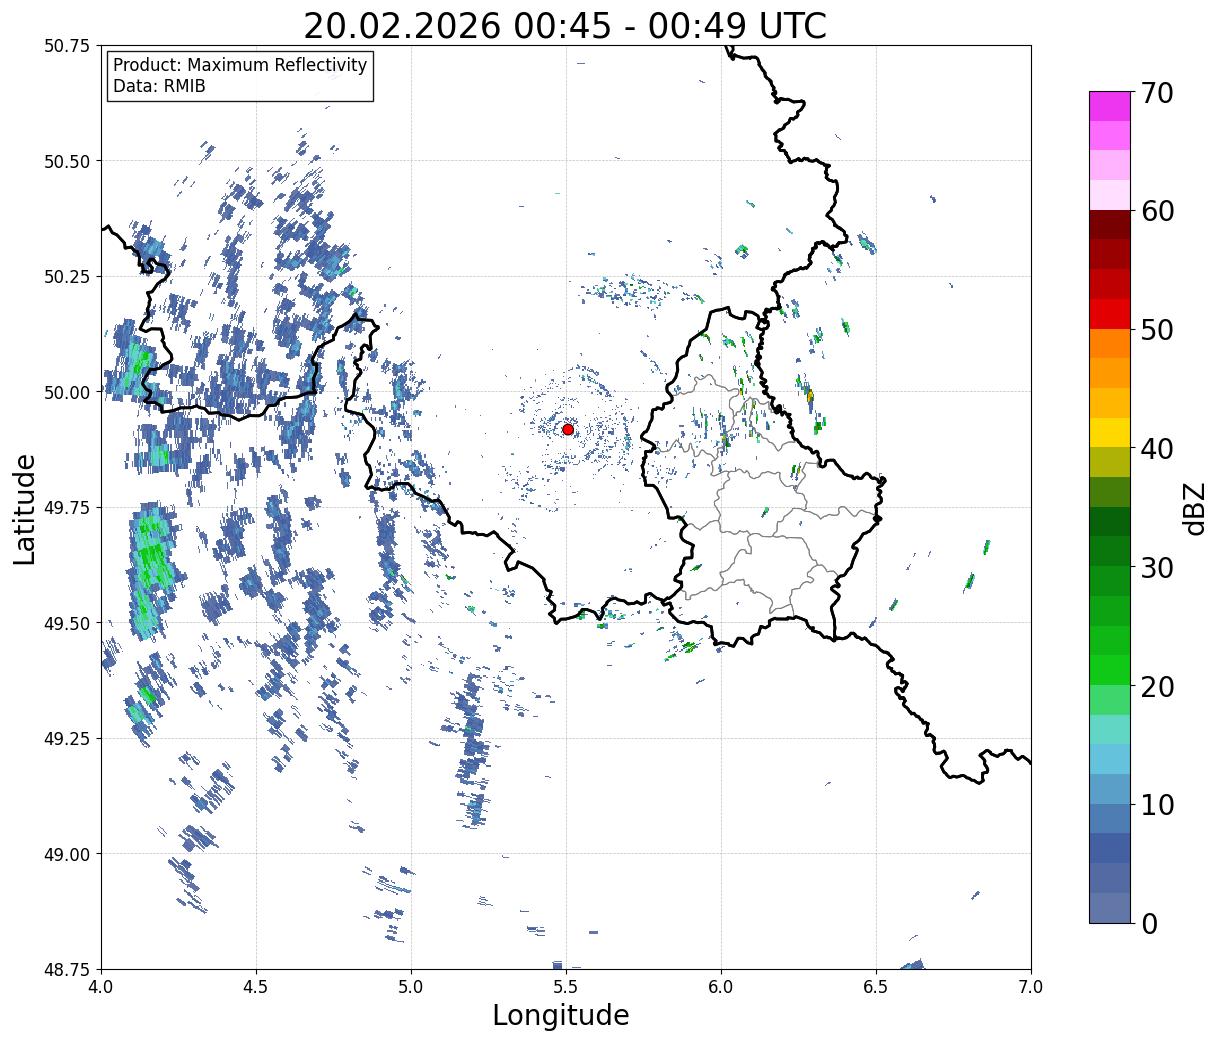Pick the bright red band above 50
Screen dimensions: 1219x1040
click(1110, 313)
